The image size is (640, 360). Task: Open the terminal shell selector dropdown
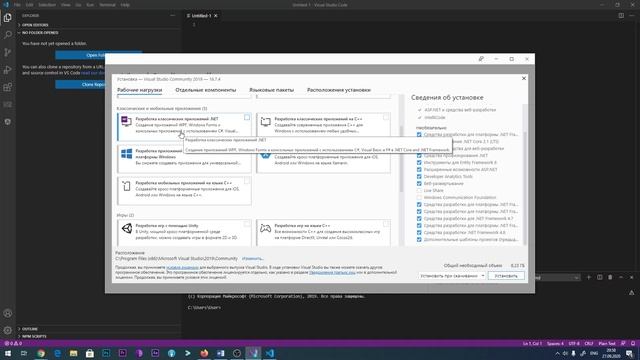pos(558,277)
